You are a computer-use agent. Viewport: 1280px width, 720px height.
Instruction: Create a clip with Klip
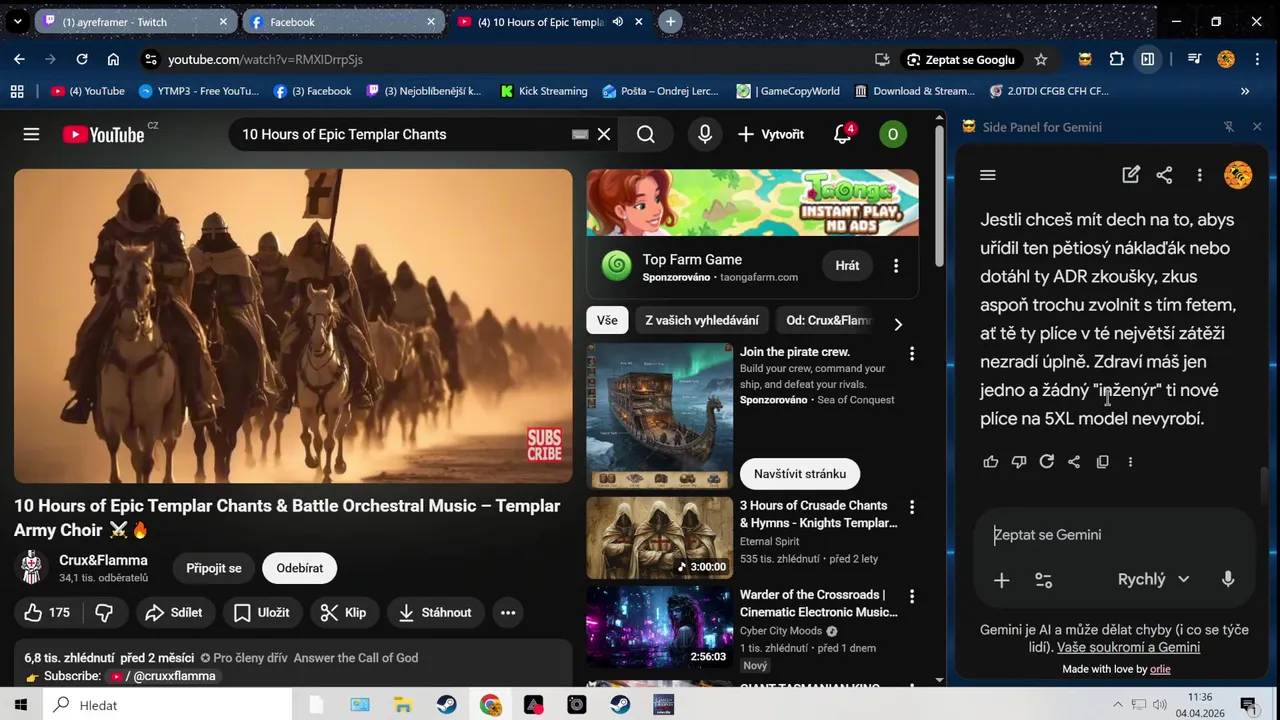(x=343, y=613)
